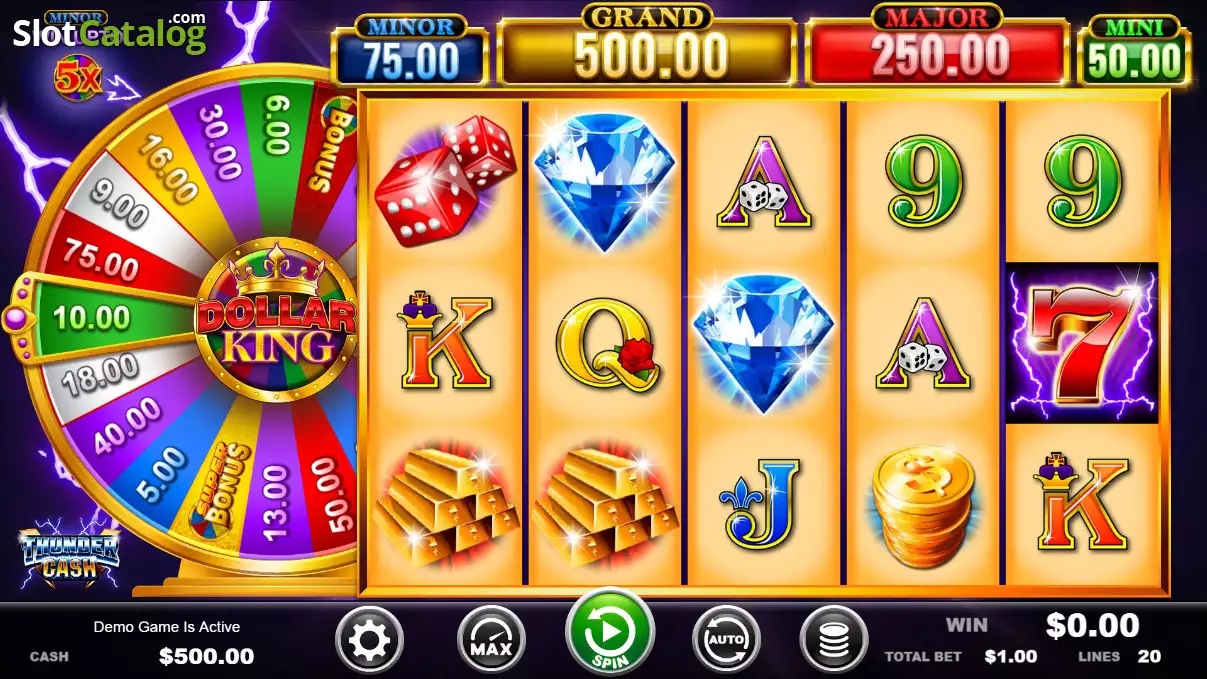The image size is (1207, 679).
Task: Click the red lightning 7 symbol
Action: point(1082,343)
